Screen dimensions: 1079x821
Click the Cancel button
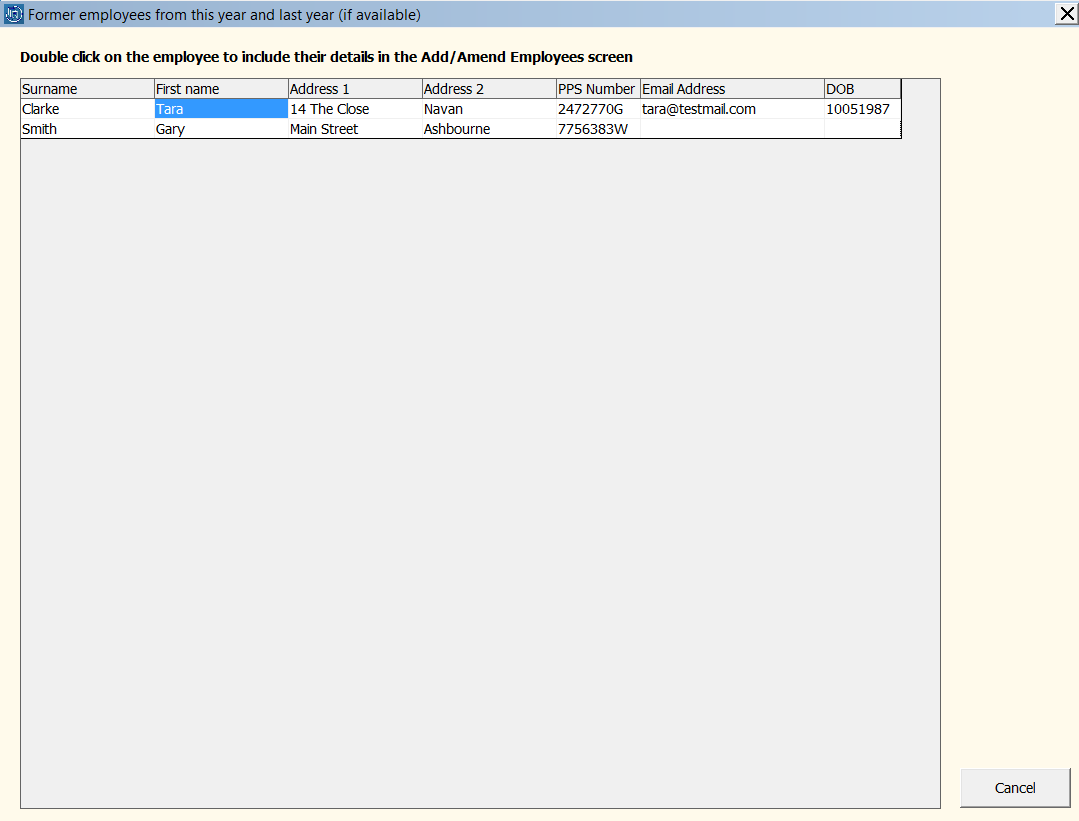(x=1015, y=788)
